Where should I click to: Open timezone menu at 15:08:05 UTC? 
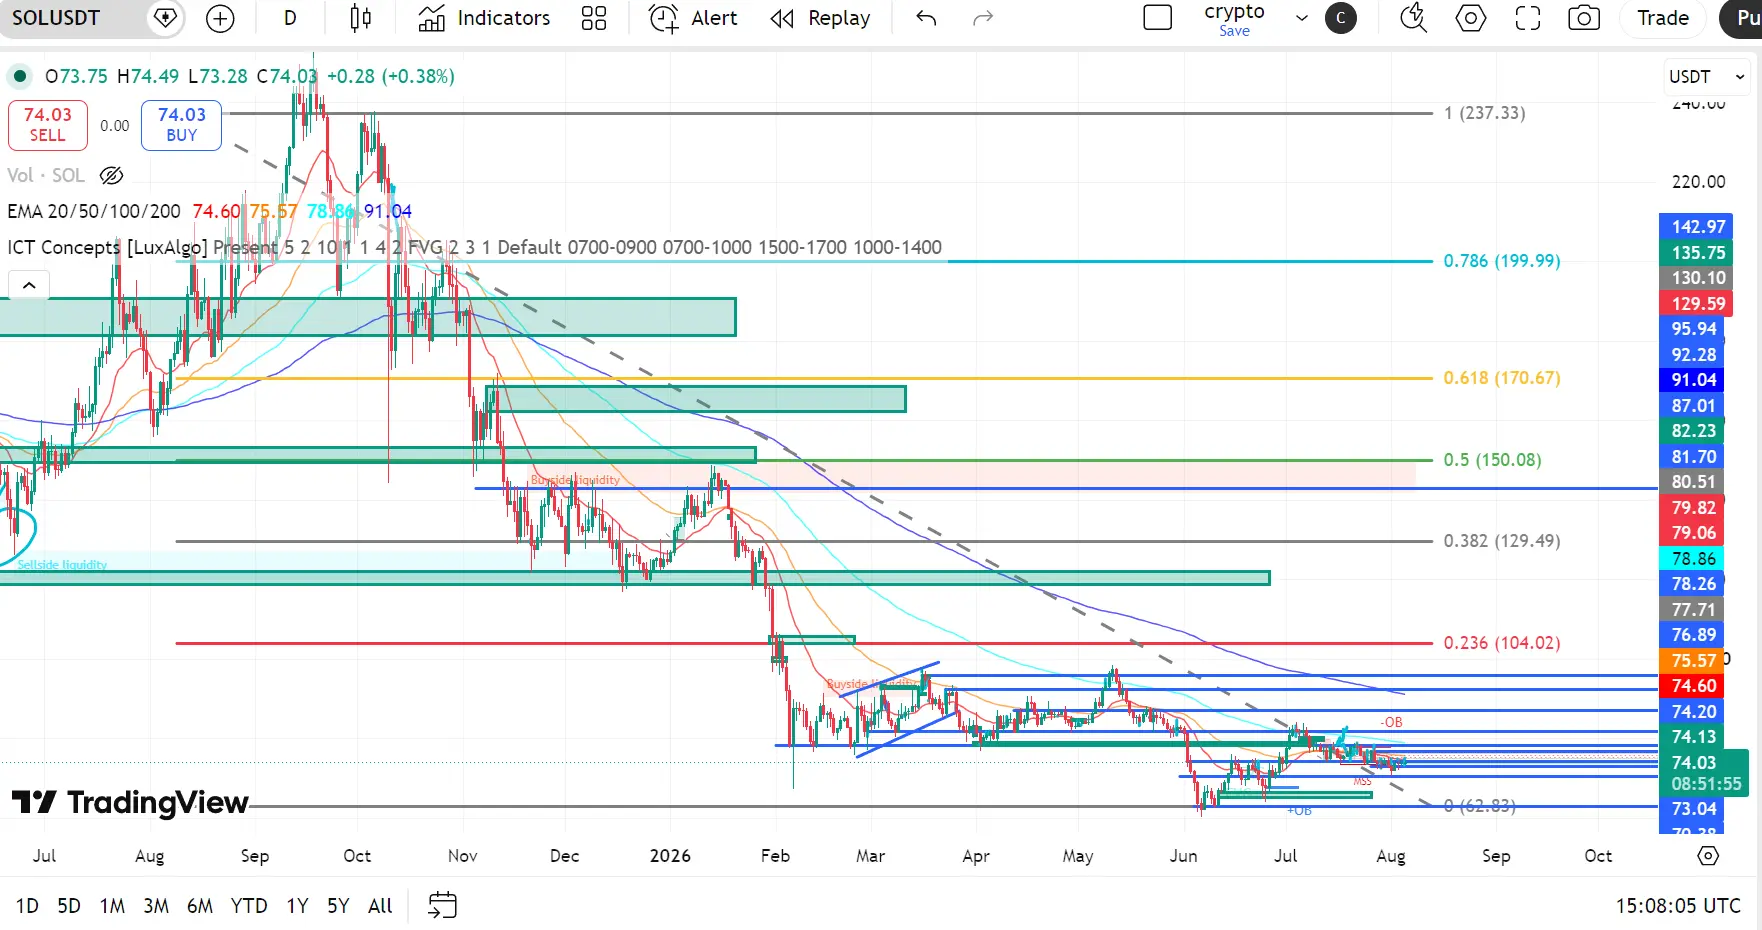click(1678, 906)
